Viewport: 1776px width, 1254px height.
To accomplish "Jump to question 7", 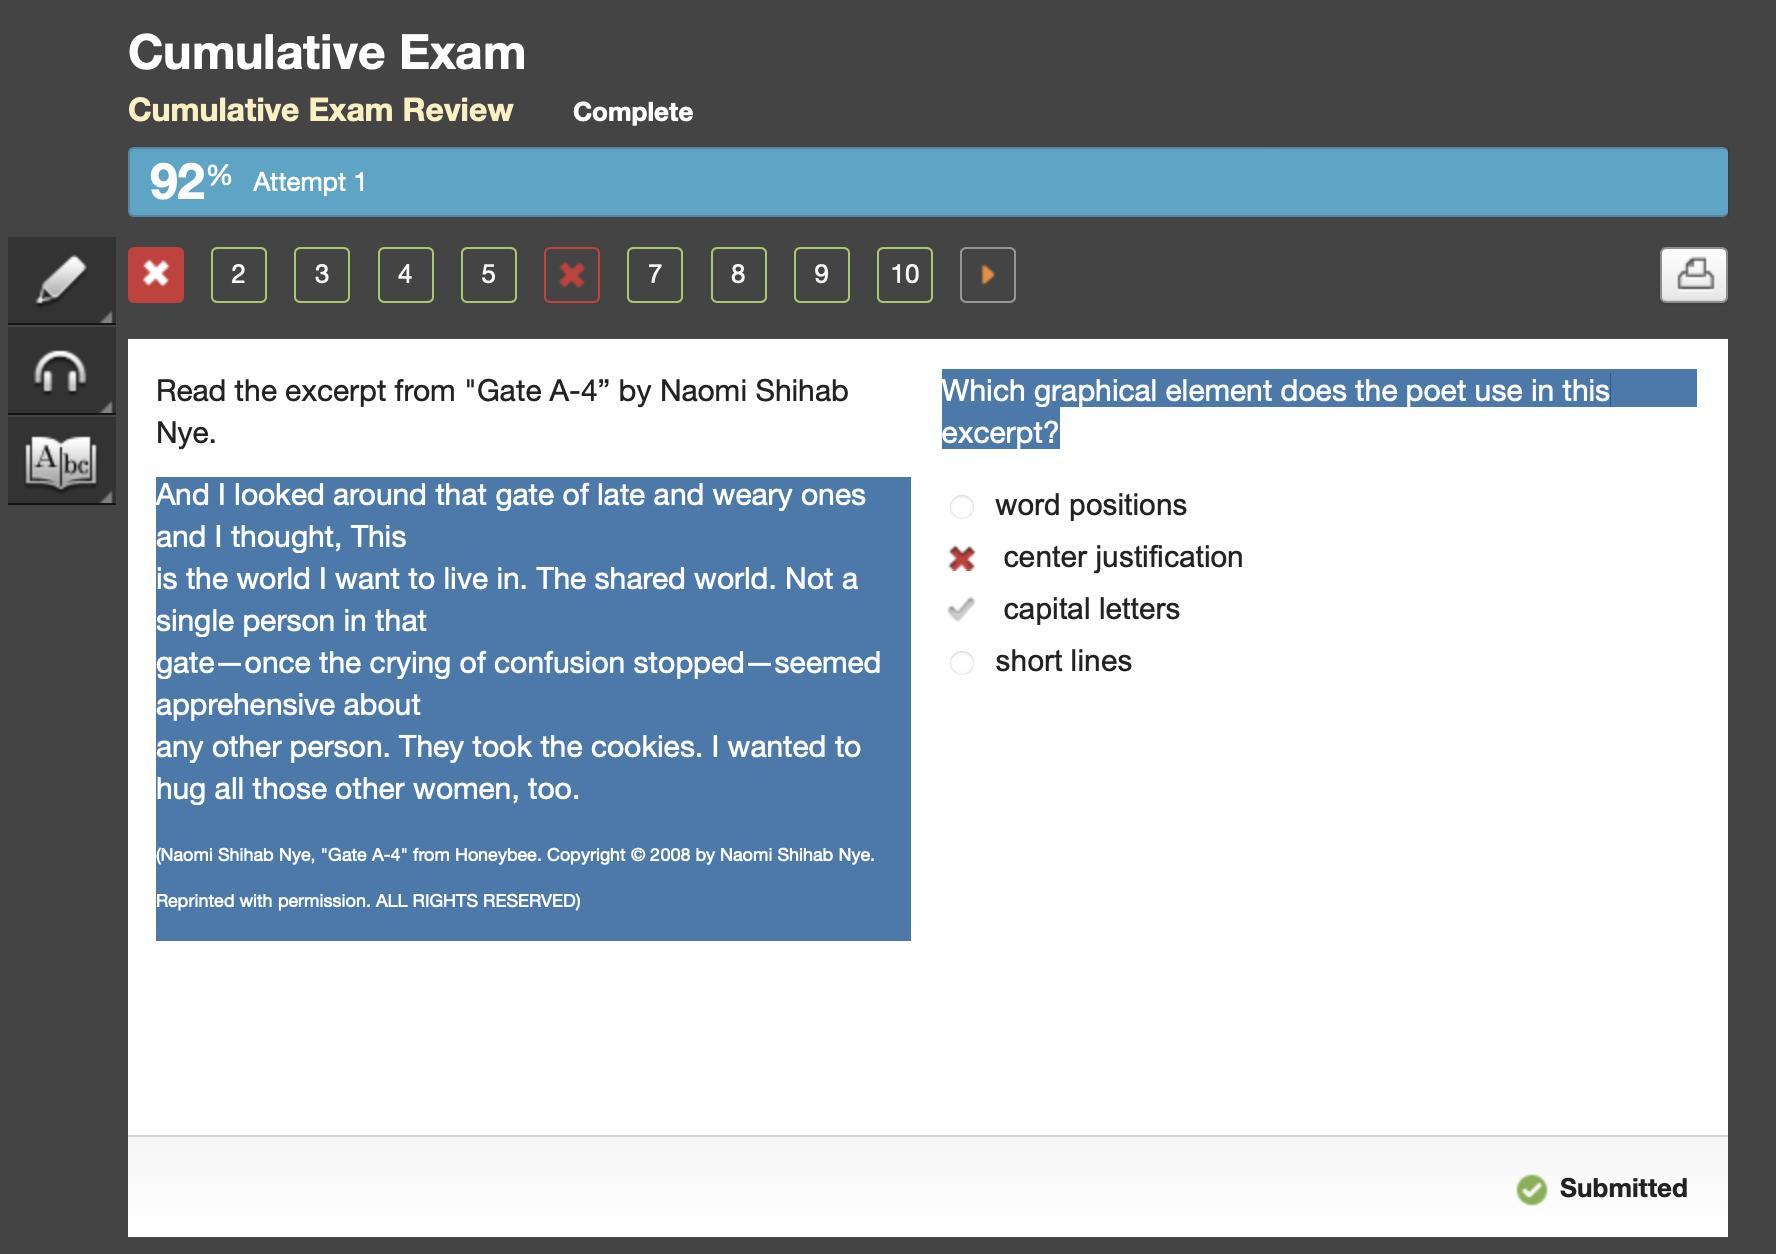I will (655, 275).
